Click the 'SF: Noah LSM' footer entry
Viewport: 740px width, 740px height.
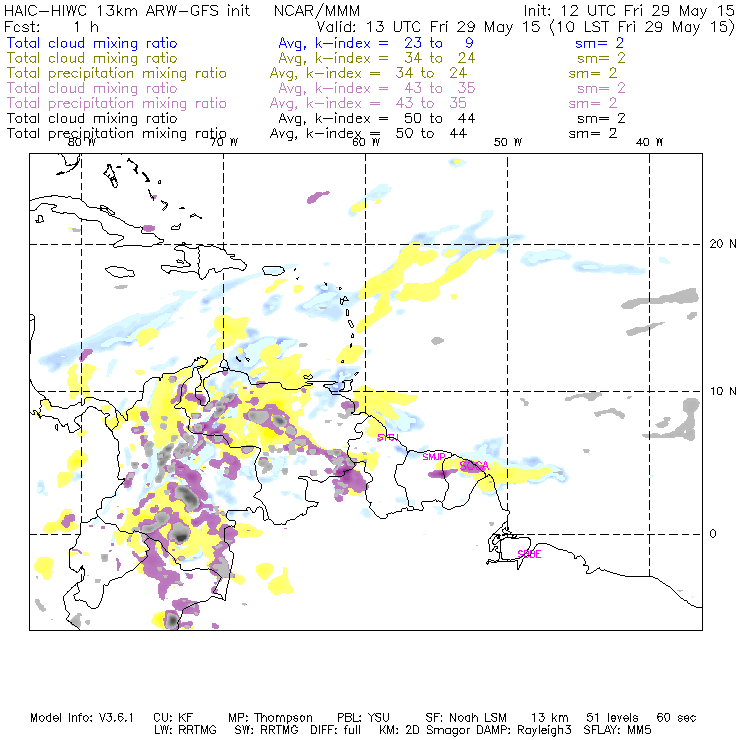pyautogui.click(x=466, y=718)
